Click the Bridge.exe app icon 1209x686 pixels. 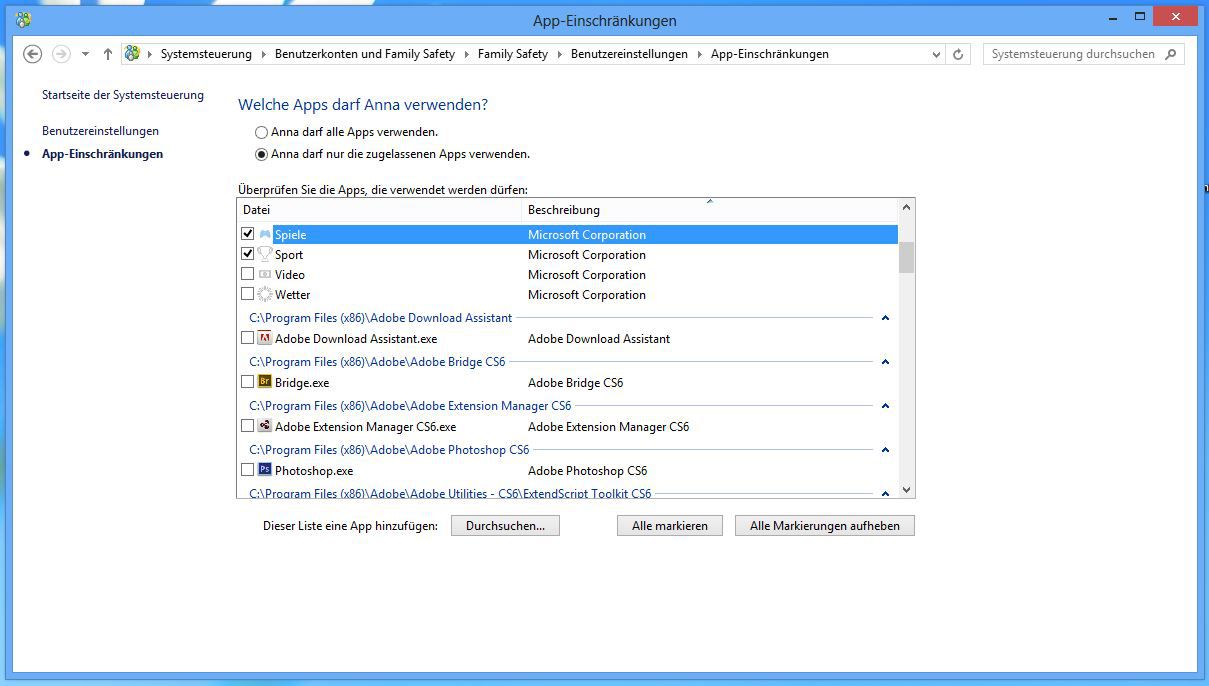pyautogui.click(x=265, y=382)
